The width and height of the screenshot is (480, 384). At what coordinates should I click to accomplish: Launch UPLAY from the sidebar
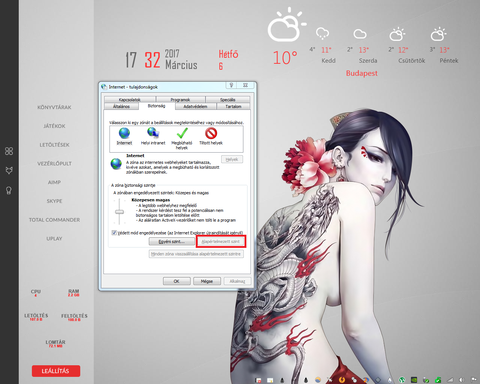pos(54,238)
